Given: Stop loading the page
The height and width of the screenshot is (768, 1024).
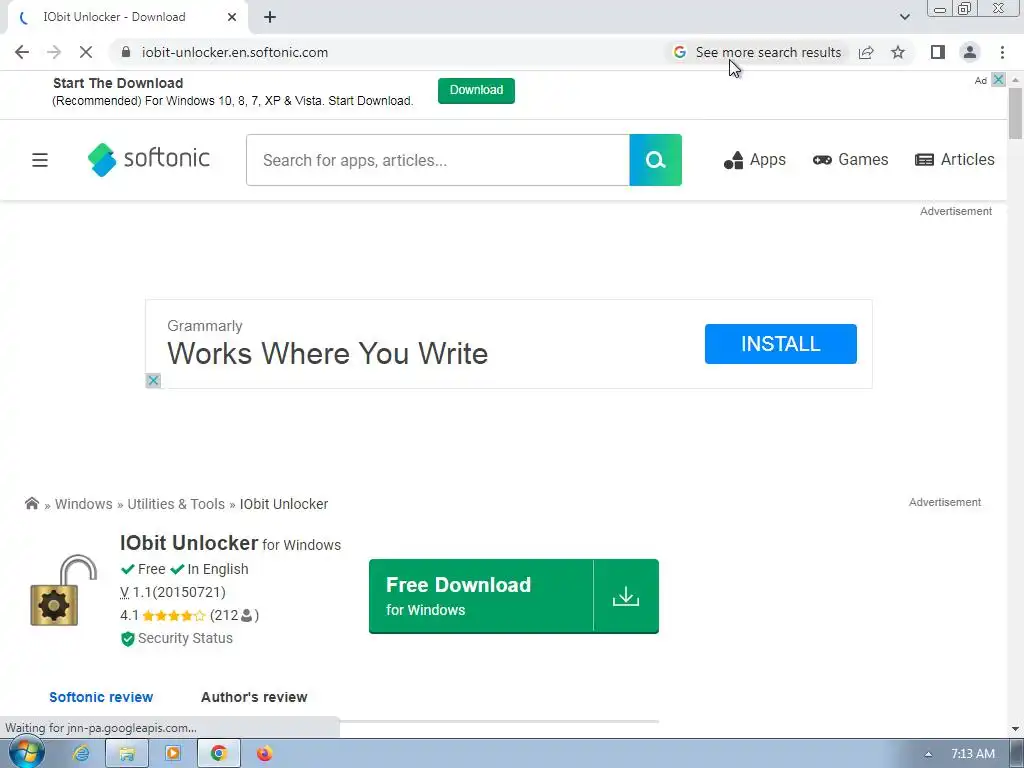Looking at the screenshot, I should (x=86, y=52).
